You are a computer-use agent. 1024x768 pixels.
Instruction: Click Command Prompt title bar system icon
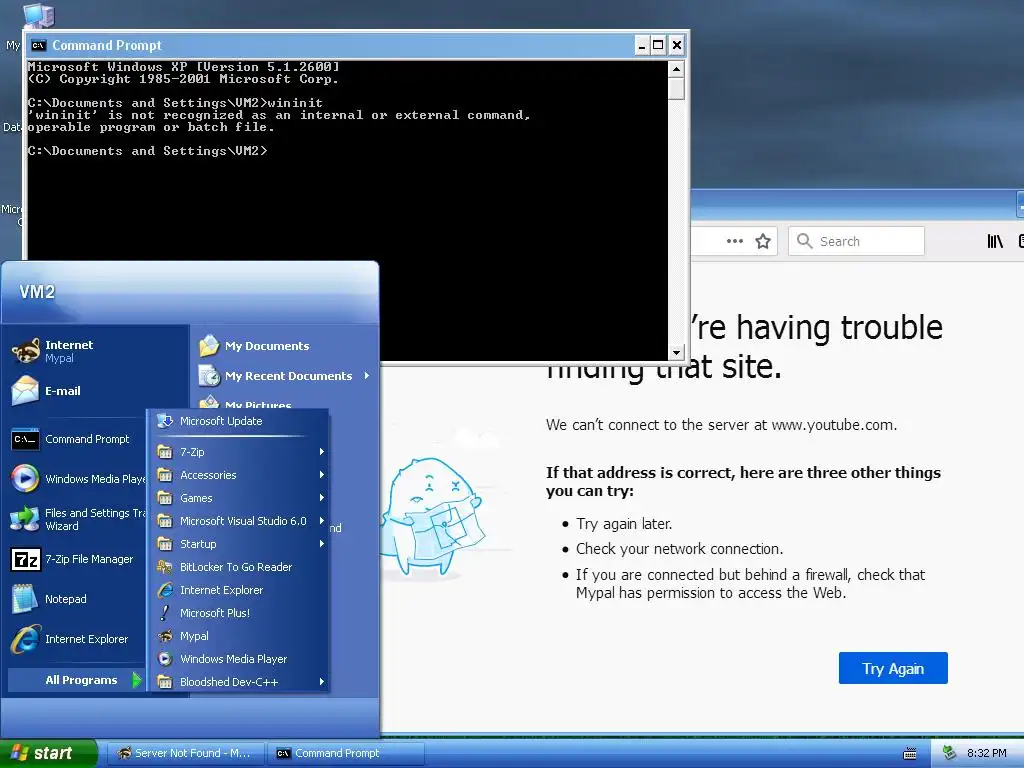tap(39, 45)
